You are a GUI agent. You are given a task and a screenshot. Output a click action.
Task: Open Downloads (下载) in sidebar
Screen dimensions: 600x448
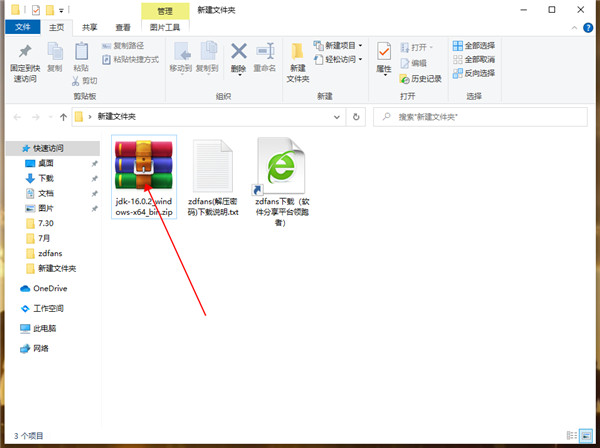[x=46, y=178]
